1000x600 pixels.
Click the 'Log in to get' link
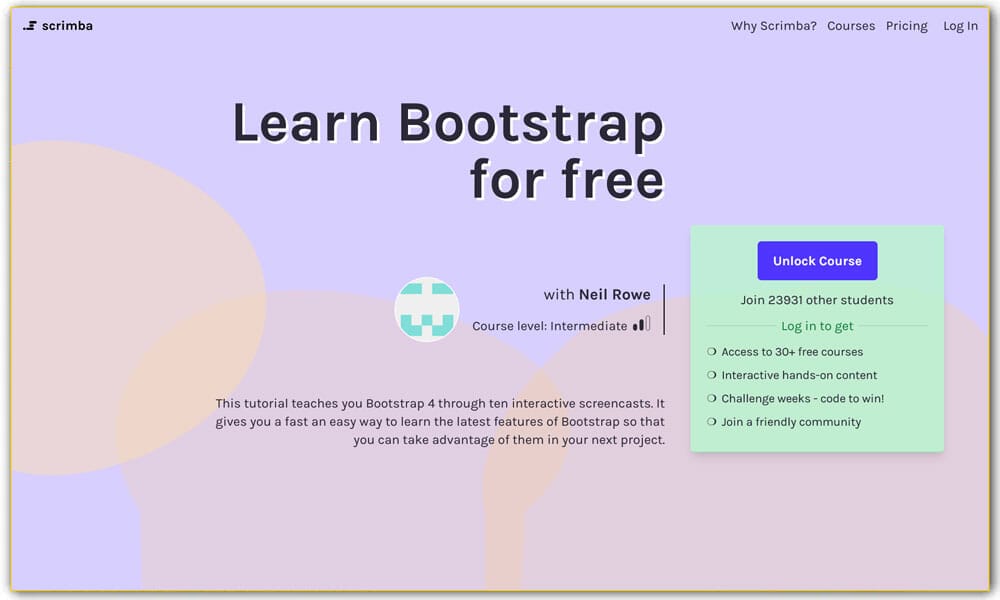(x=817, y=325)
